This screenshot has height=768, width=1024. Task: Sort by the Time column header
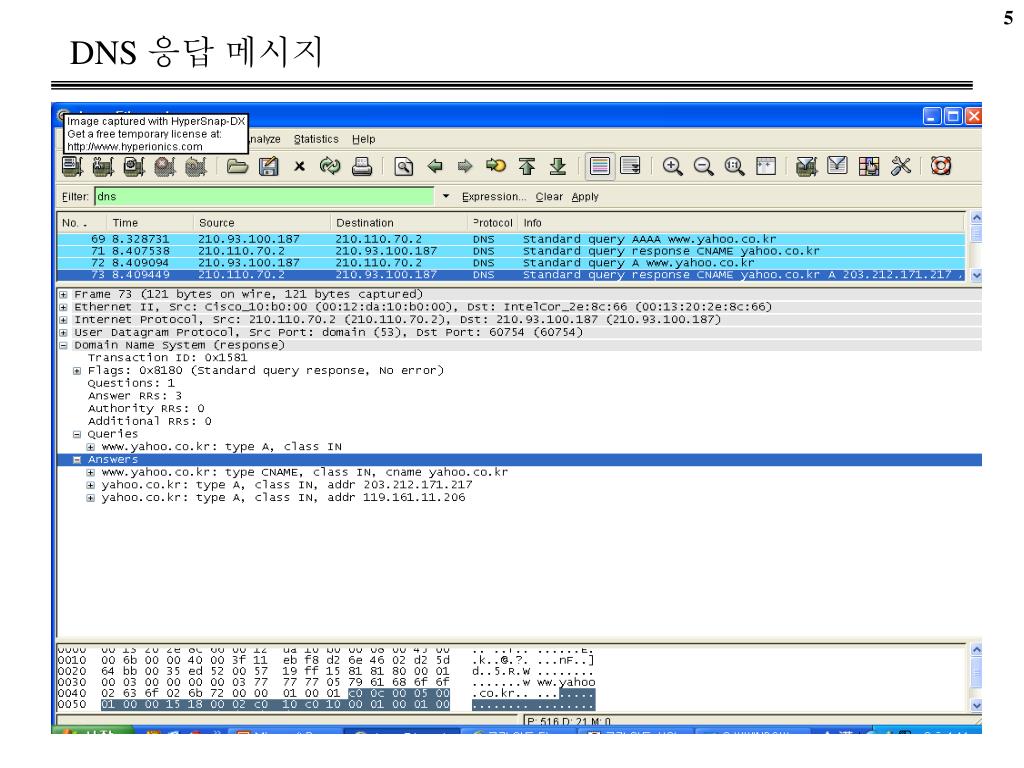(x=150, y=223)
